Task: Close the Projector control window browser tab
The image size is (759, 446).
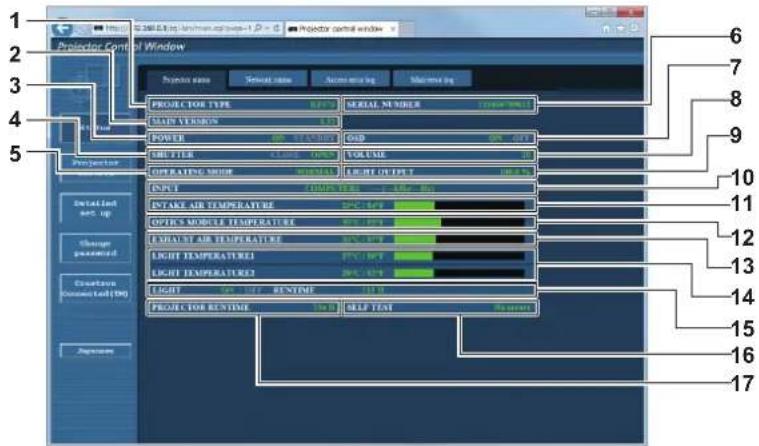Action: click(393, 29)
